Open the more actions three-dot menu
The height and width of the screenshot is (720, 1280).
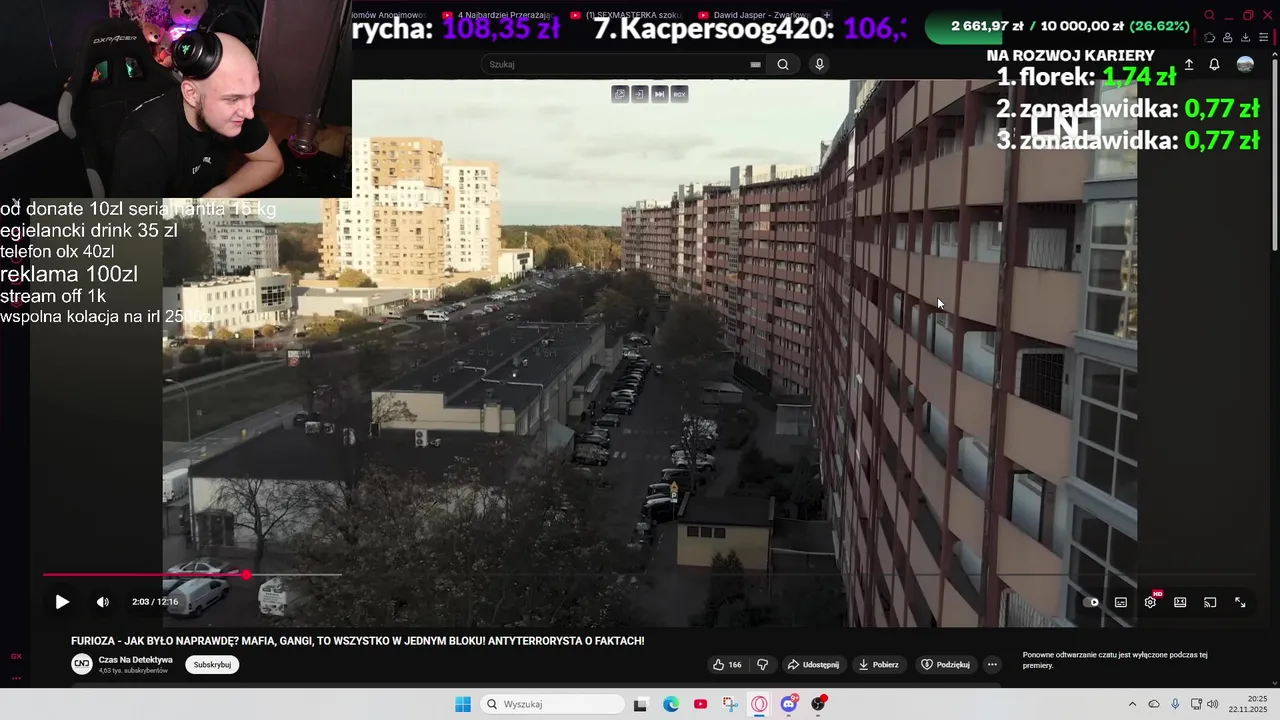992,665
